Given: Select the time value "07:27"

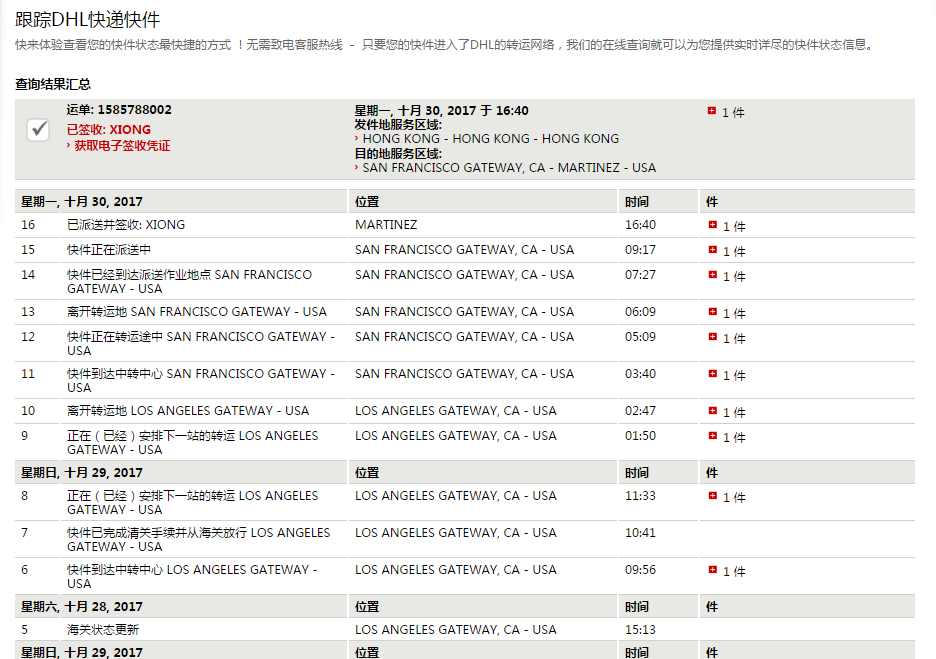Looking at the screenshot, I should 640,275.
